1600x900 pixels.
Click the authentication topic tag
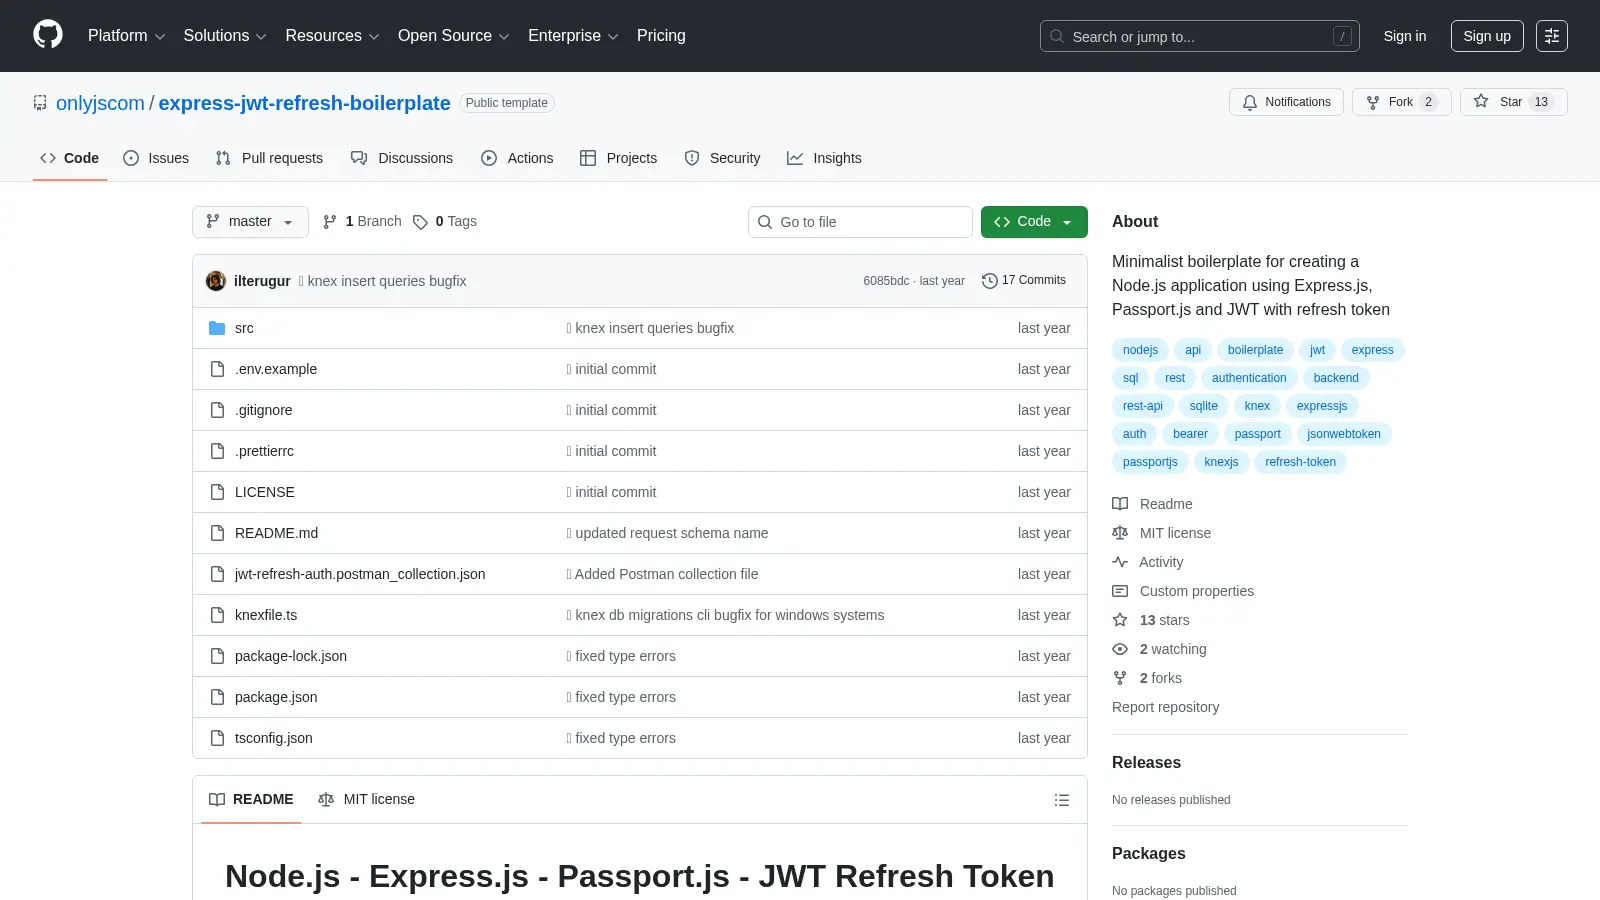pos(1249,378)
